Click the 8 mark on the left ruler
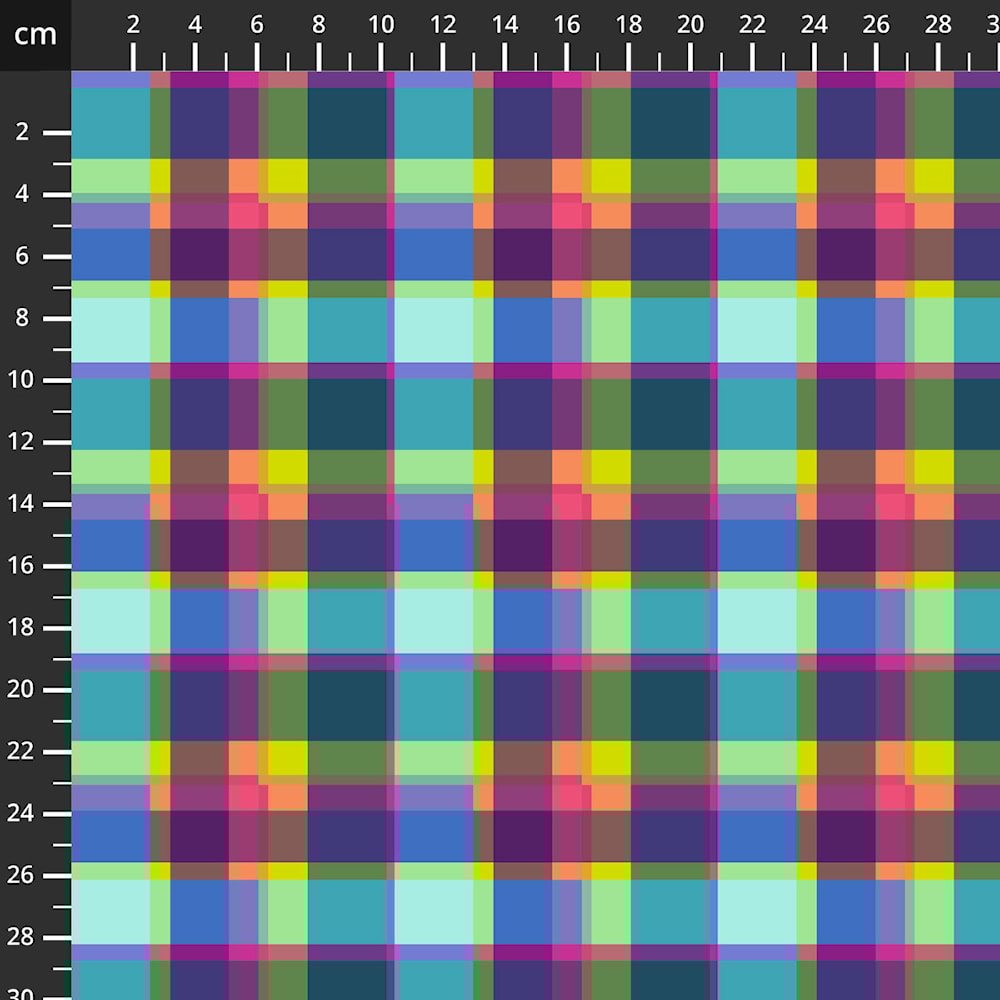1000x1000 pixels. (24, 318)
